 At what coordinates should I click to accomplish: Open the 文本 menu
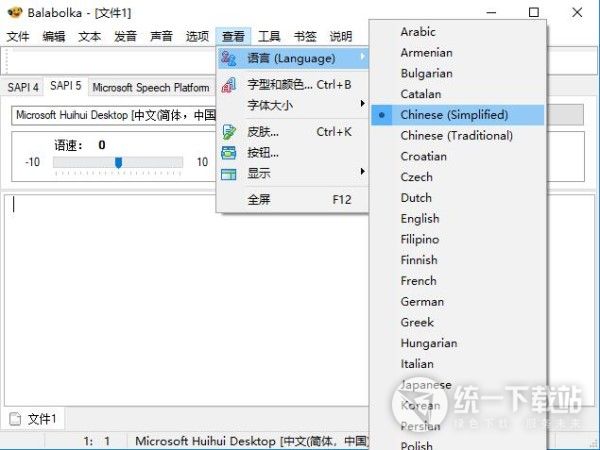pos(90,36)
